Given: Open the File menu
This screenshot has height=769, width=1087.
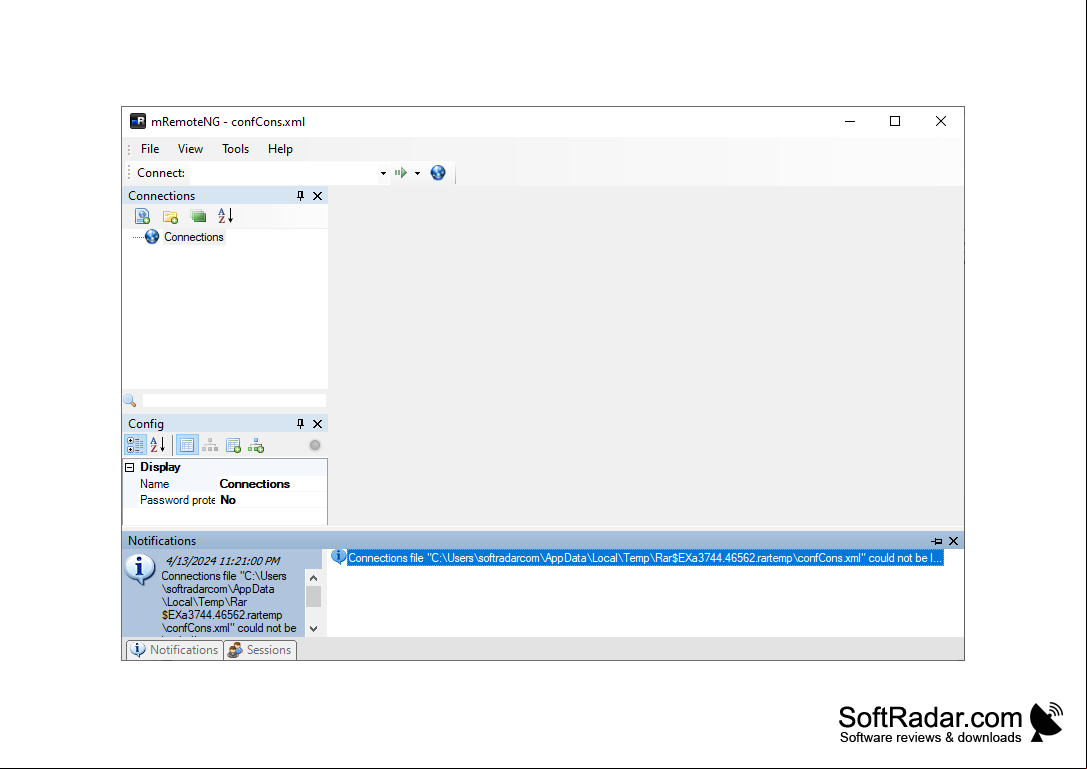Looking at the screenshot, I should (x=150, y=149).
